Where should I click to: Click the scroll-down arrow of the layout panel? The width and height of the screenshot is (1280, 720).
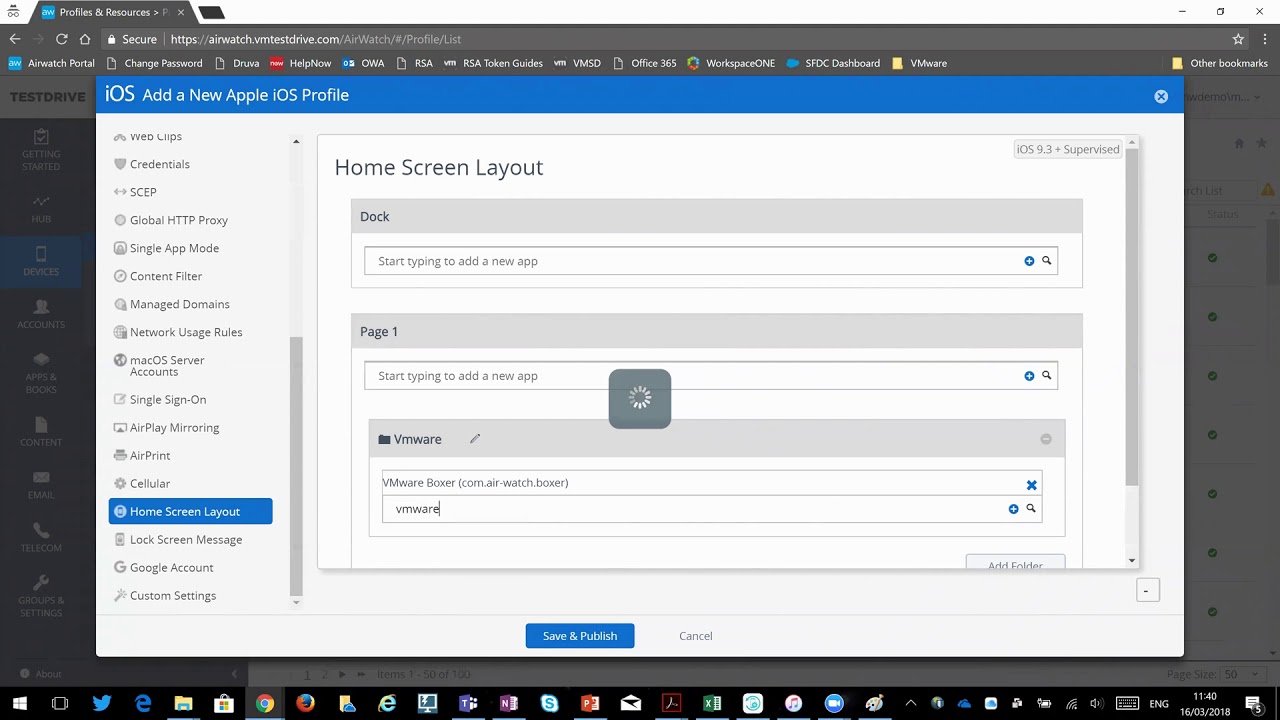pyautogui.click(x=1132, y=561)
